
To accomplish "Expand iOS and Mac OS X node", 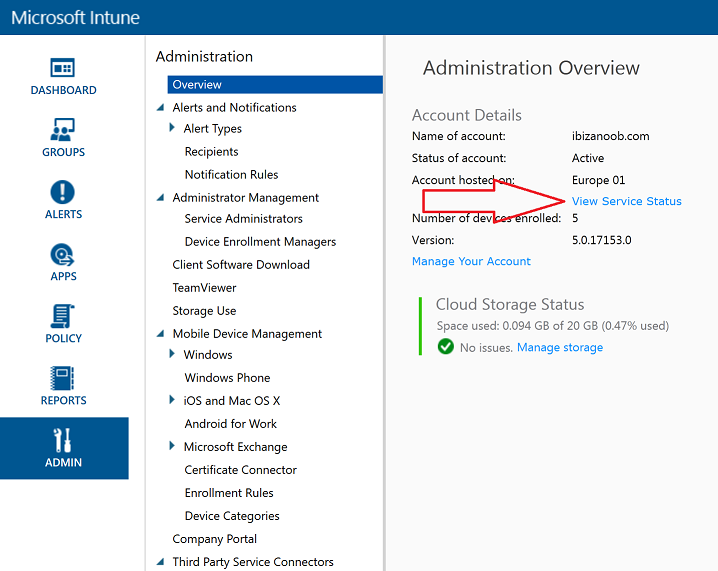I will pos(172,400).
